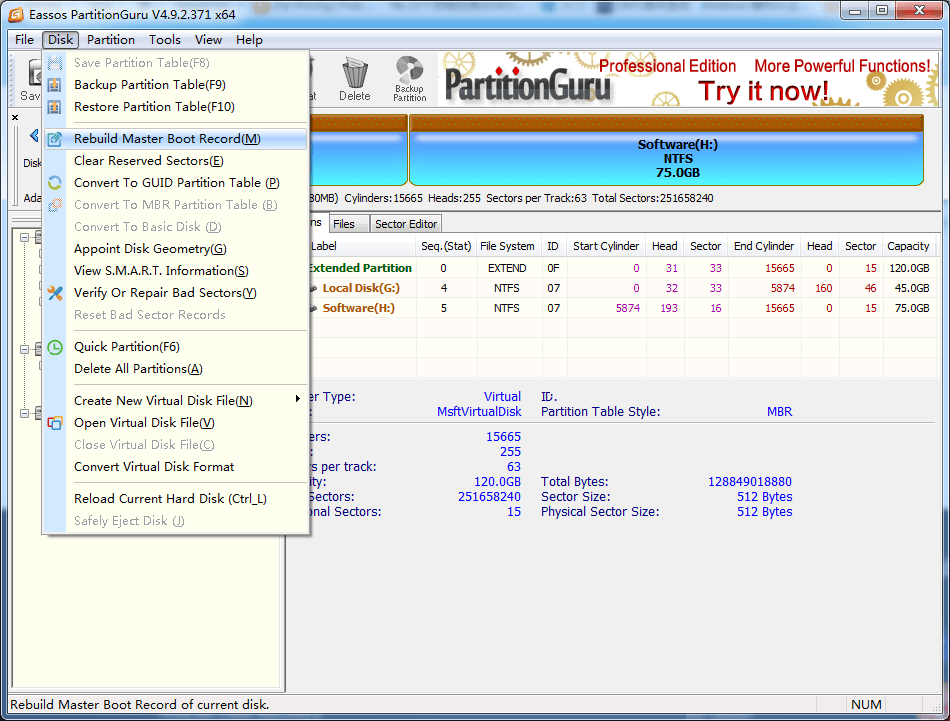
Task: Select Restore Partition Table(F10) entry
Action: (154, 107)
